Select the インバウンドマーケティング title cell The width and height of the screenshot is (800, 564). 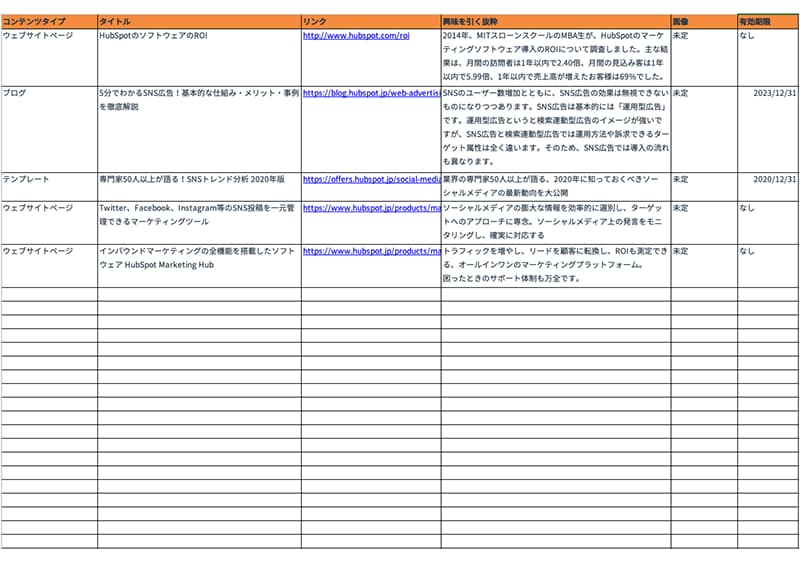[199, 265]
